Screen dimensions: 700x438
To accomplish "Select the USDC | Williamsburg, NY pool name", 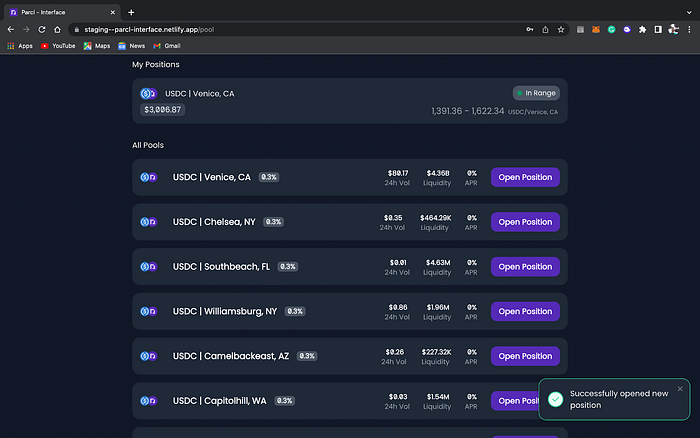I will 225,311.
